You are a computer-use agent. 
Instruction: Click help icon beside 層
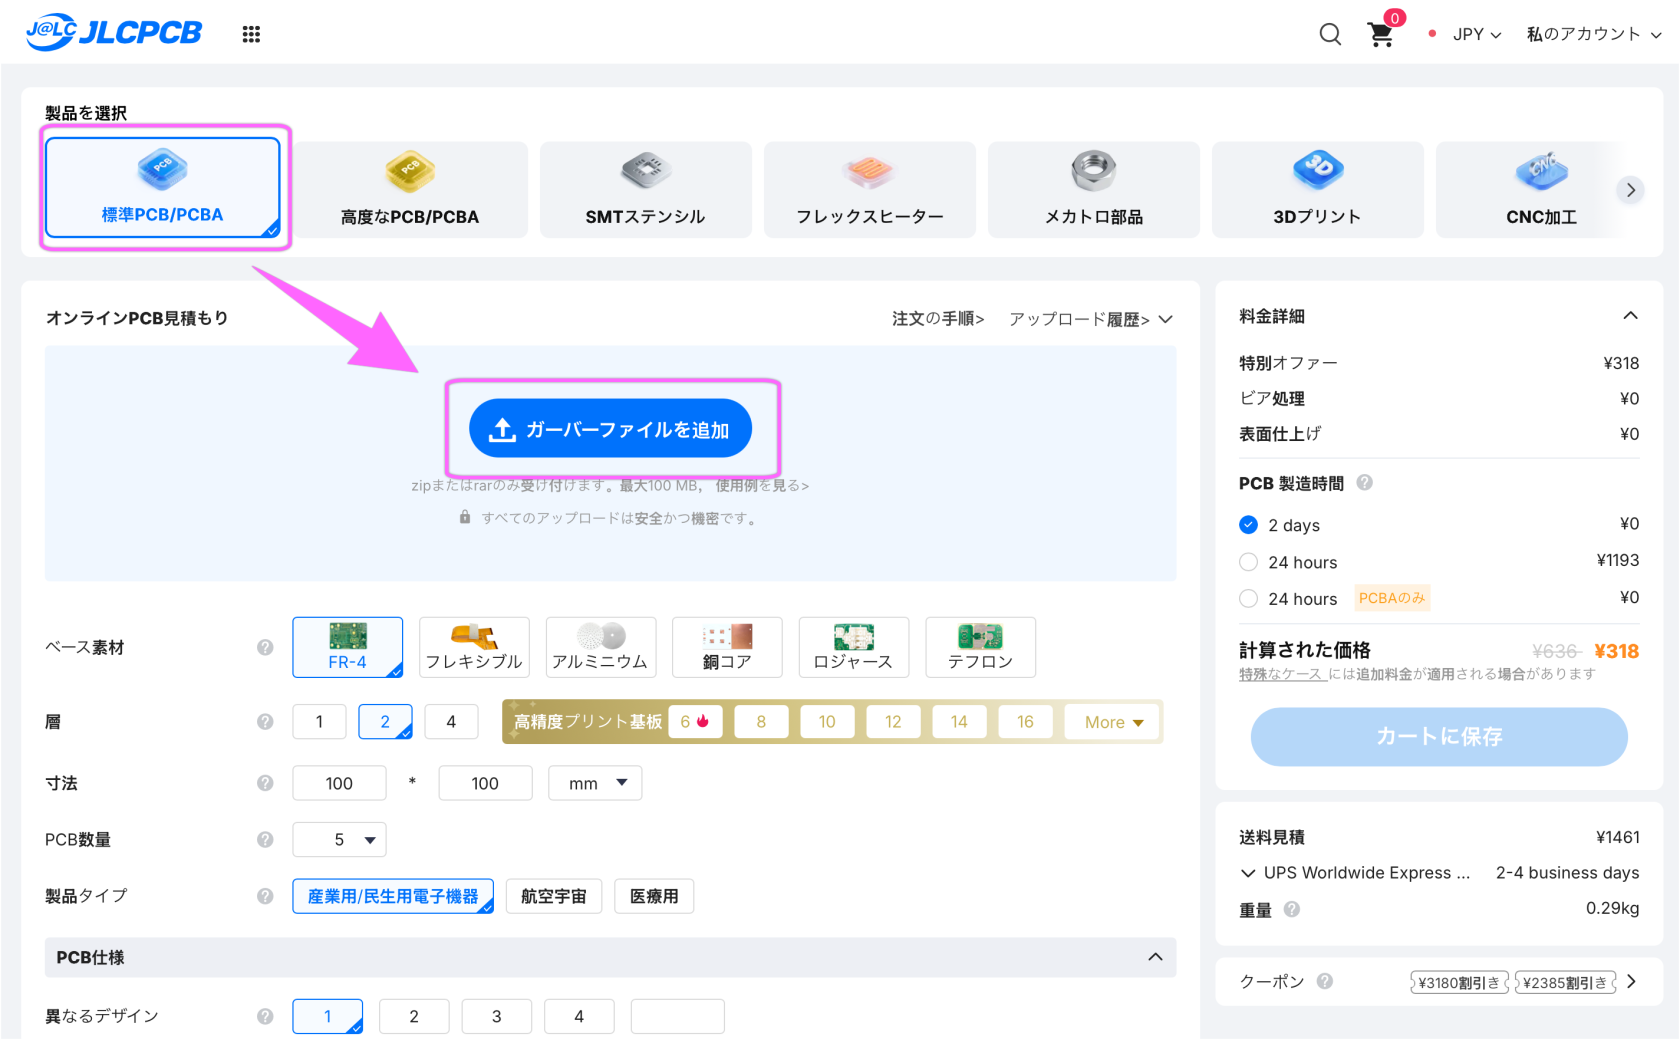tap(265, 722)
